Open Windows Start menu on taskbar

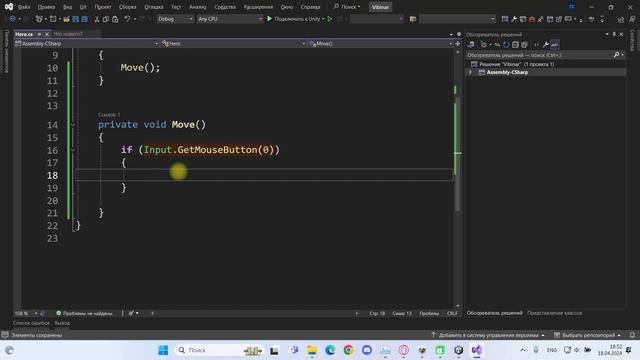(163, 350)
